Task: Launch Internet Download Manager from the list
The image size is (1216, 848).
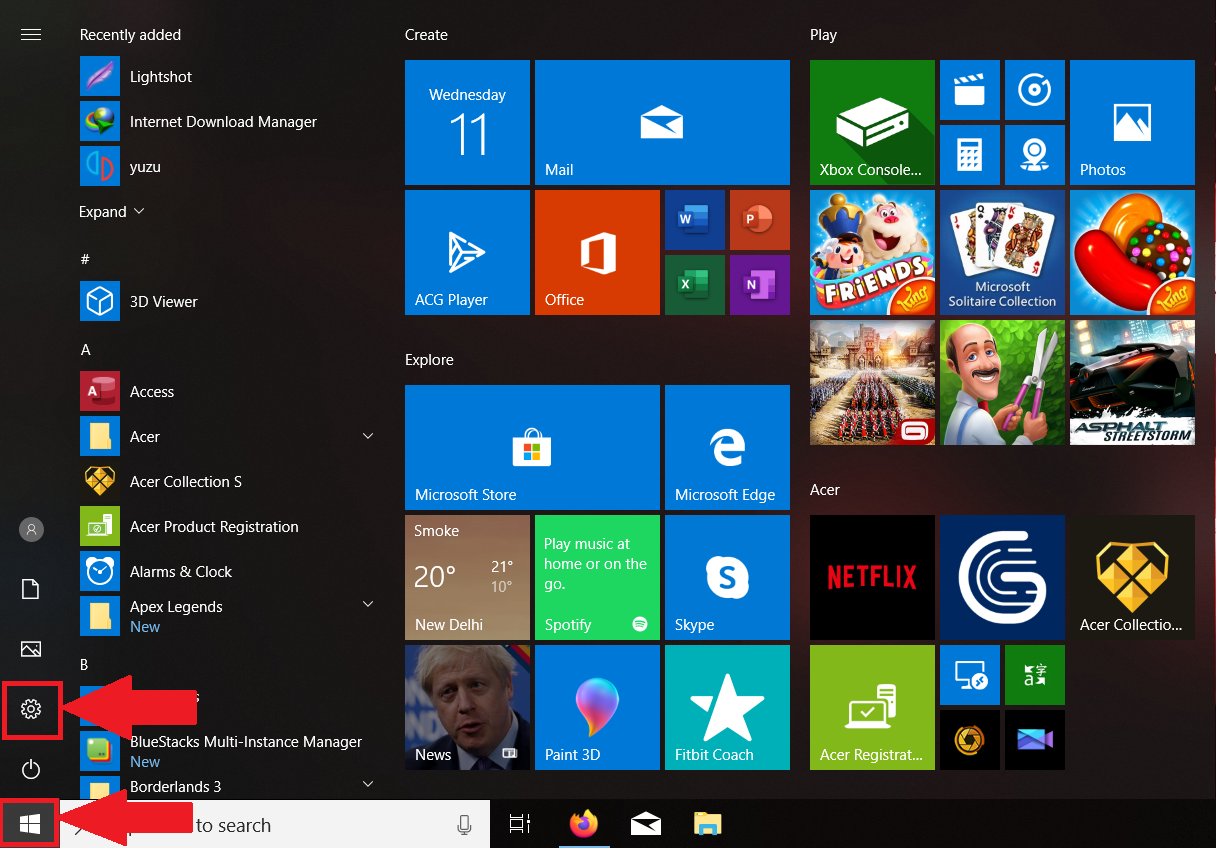Action: tap(225, 122)
